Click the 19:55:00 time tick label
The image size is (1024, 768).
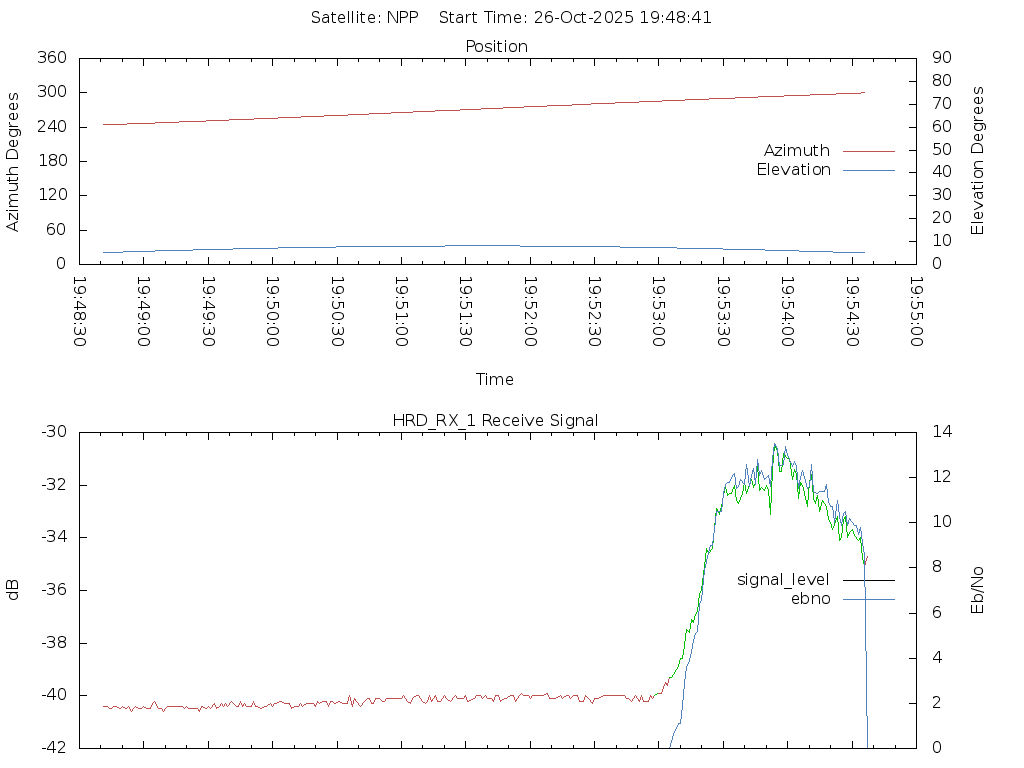click(917, 312)
